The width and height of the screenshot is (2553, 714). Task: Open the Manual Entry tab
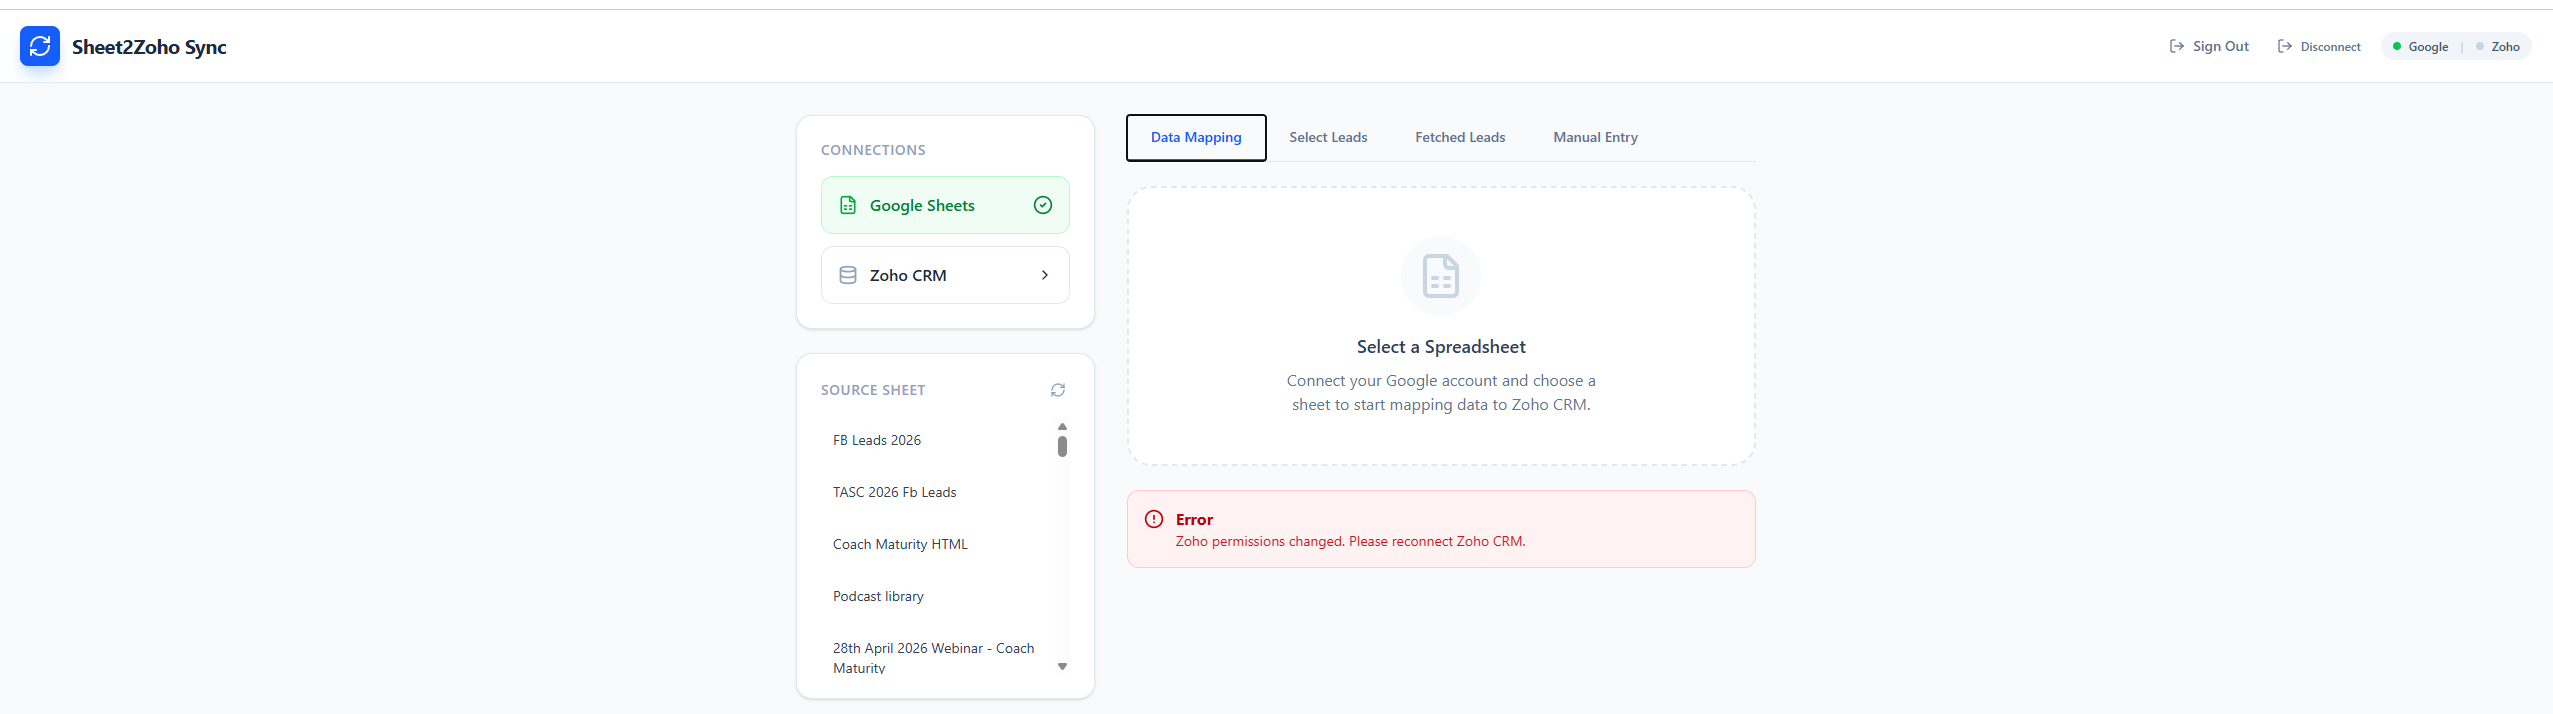[1595, 138]
